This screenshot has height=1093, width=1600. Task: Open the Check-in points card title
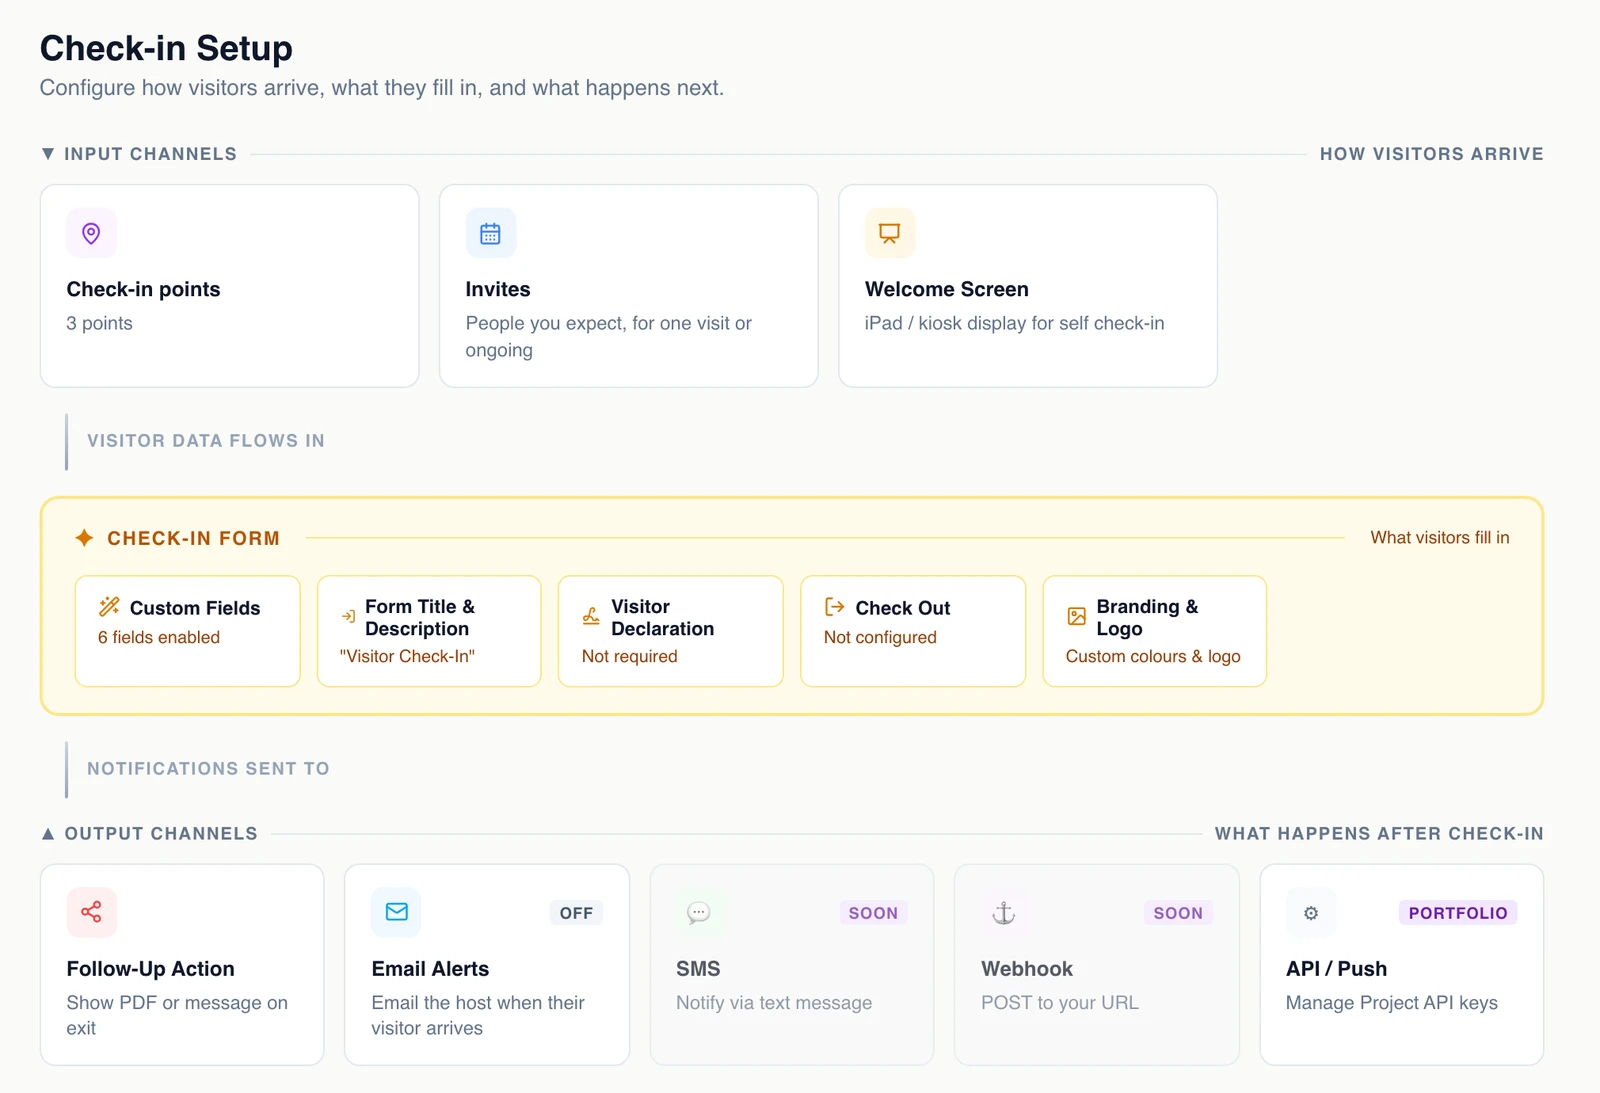tap(143, 289)
